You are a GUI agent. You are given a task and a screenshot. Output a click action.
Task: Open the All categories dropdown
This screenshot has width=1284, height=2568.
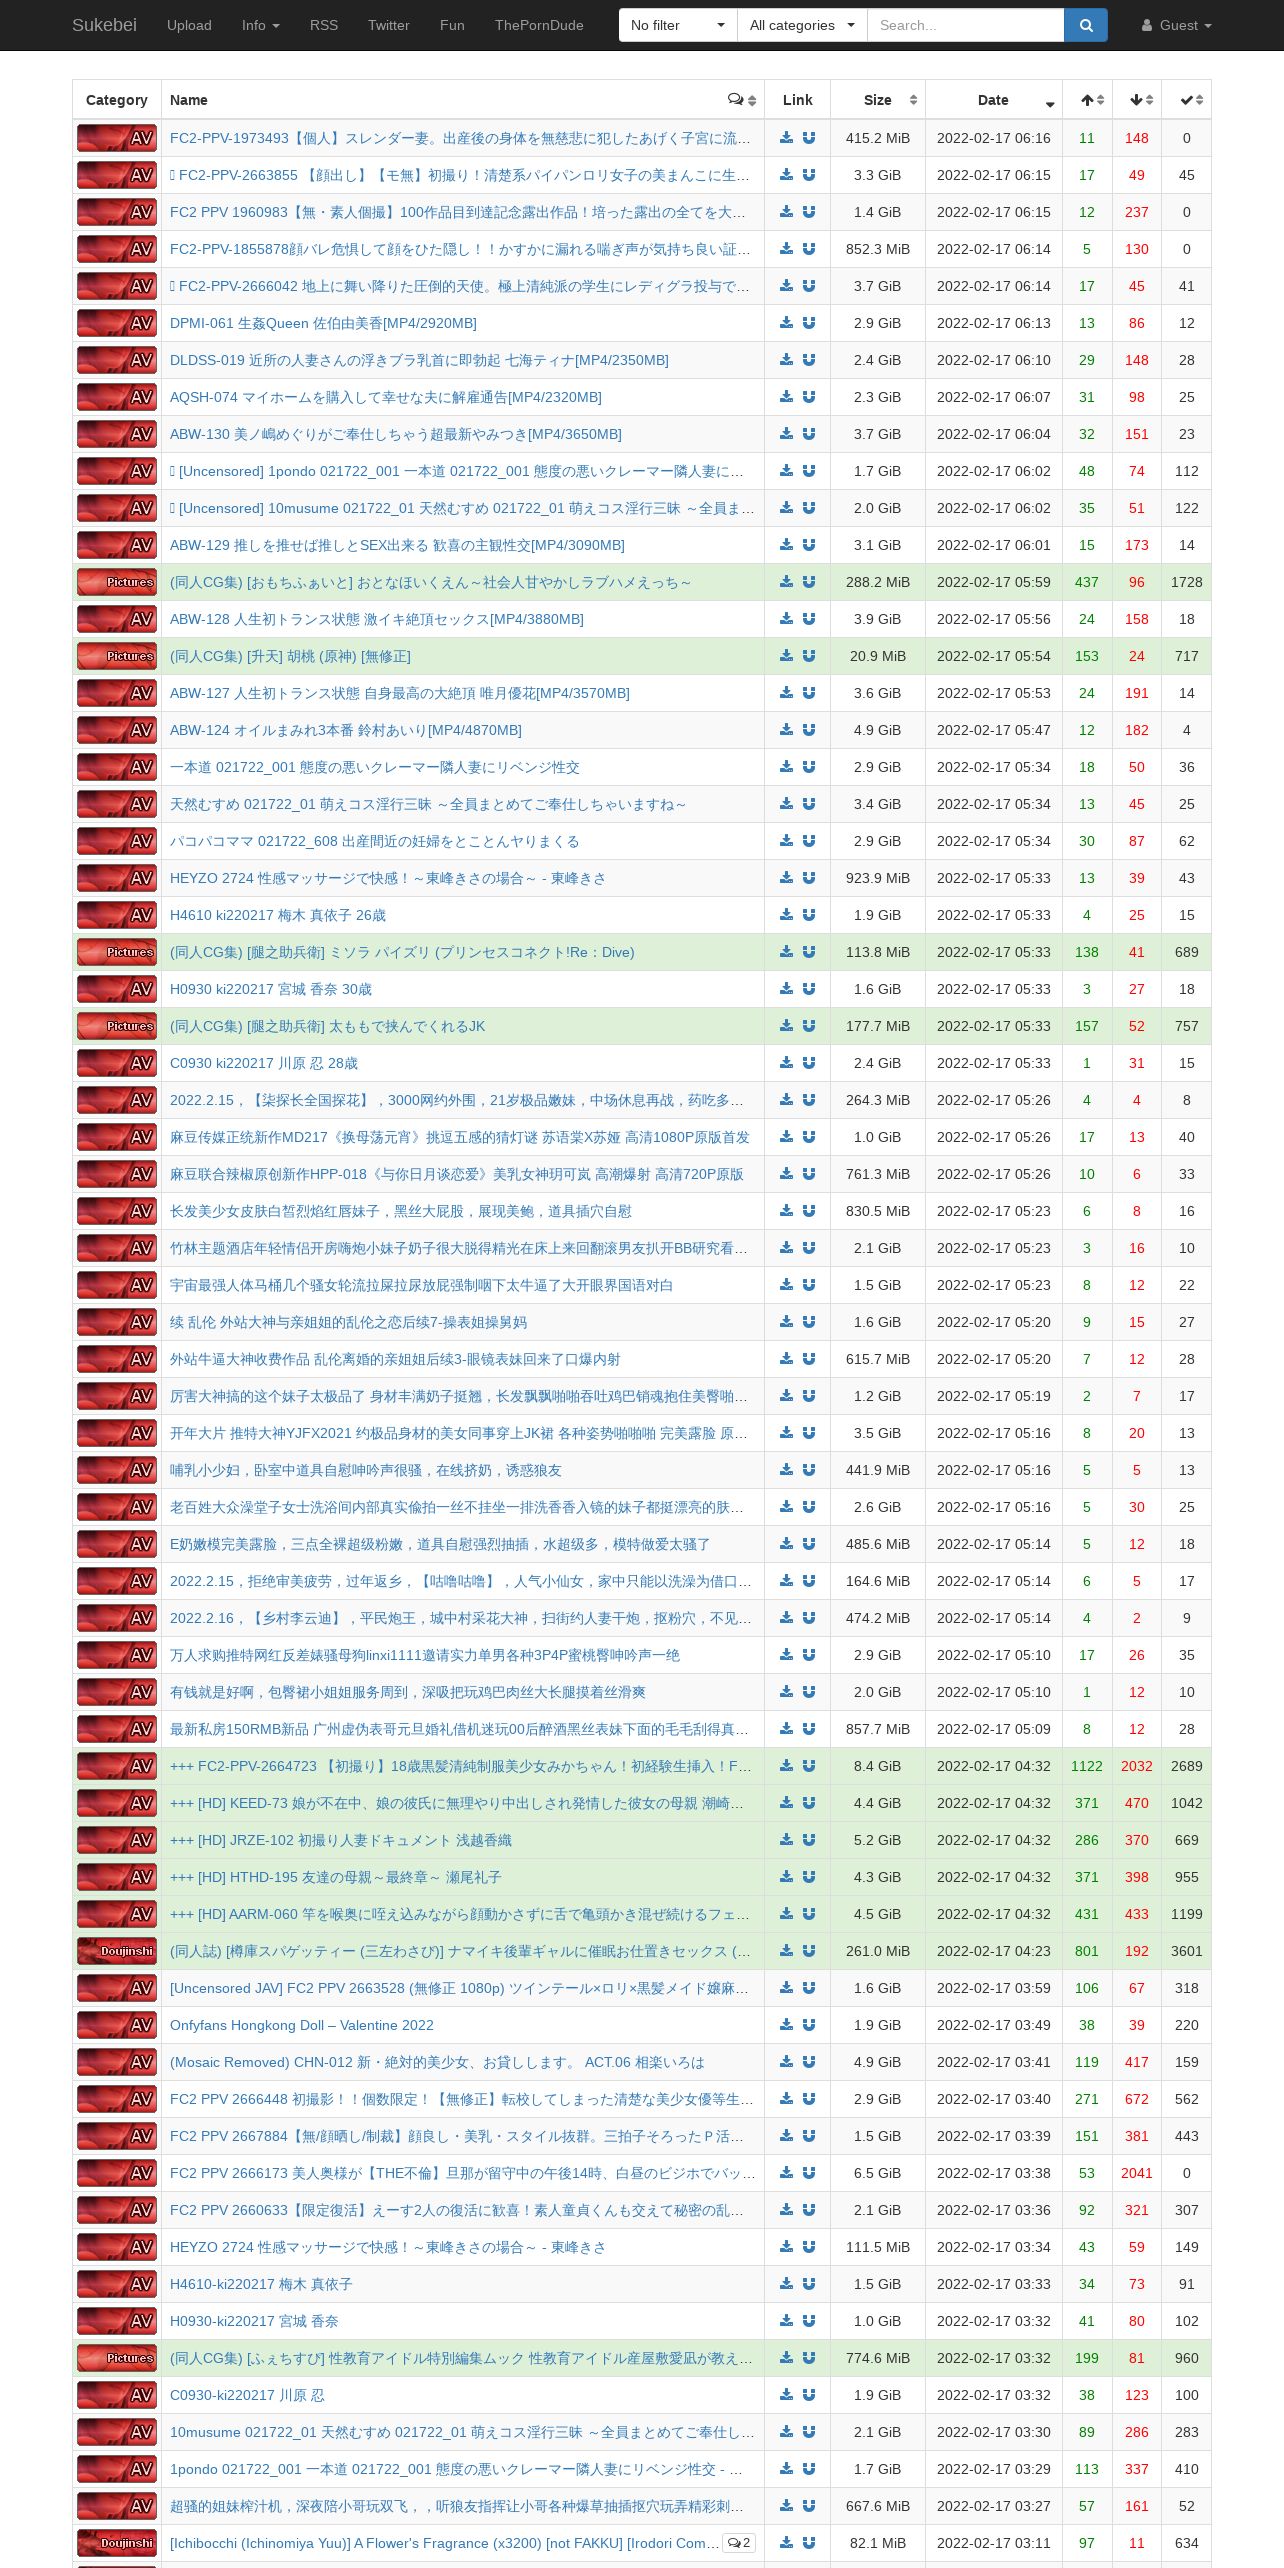pyautogui.click(x=802, y=25)
